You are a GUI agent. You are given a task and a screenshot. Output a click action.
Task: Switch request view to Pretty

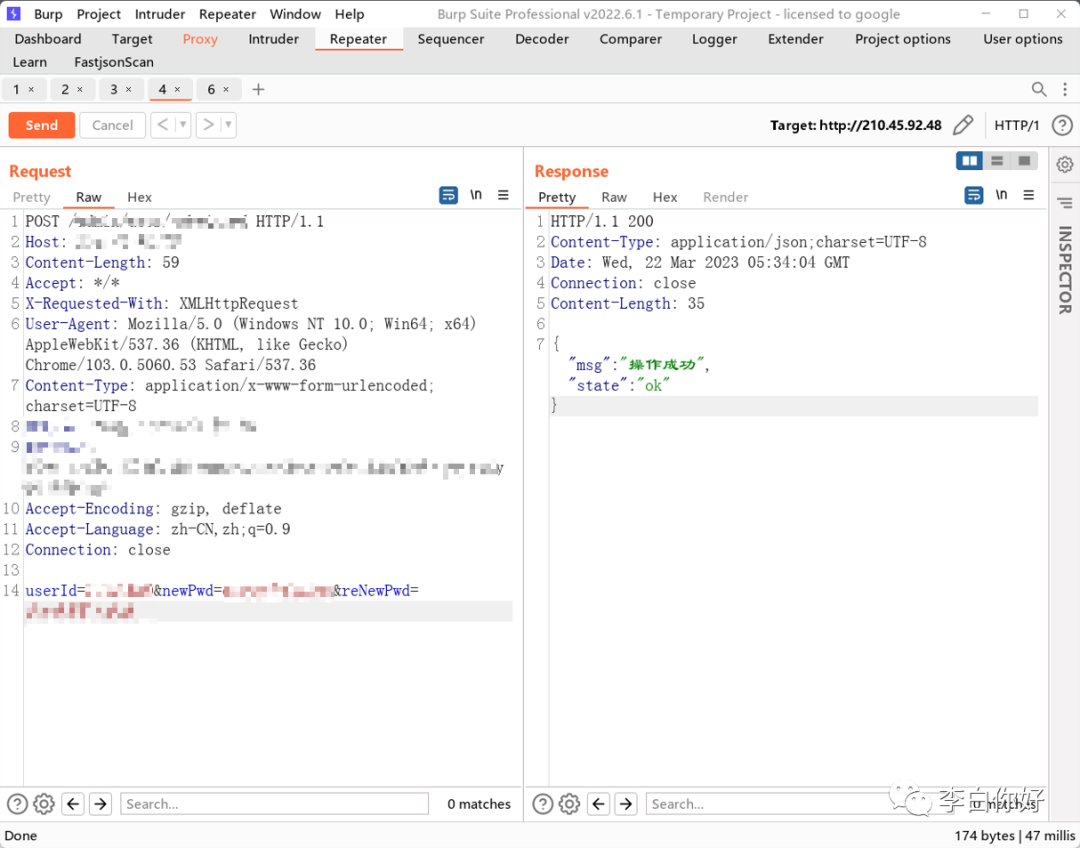click(32, 197)
